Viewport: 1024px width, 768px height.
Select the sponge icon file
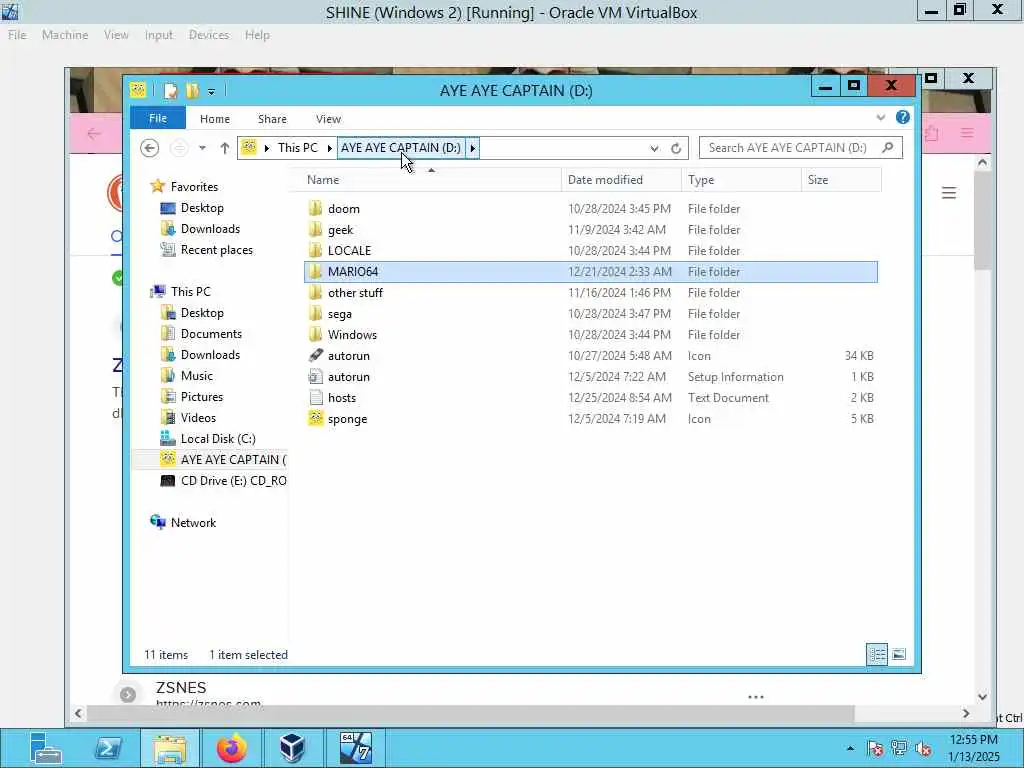(x=347, y=419)
